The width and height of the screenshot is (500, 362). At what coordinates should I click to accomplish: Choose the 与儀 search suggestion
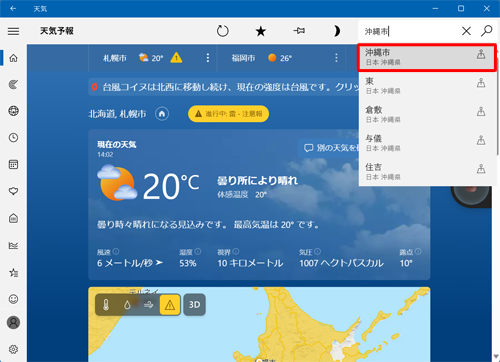coord(427,143)
